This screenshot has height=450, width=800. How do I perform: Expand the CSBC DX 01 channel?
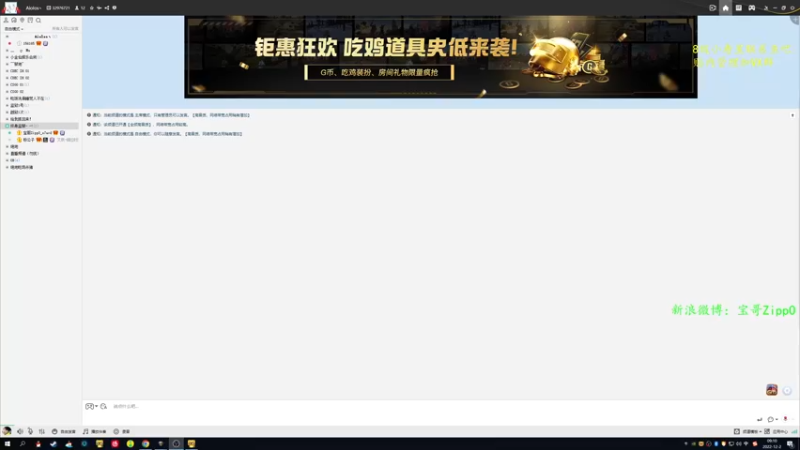pyautogui.click(x=7, y=71)
